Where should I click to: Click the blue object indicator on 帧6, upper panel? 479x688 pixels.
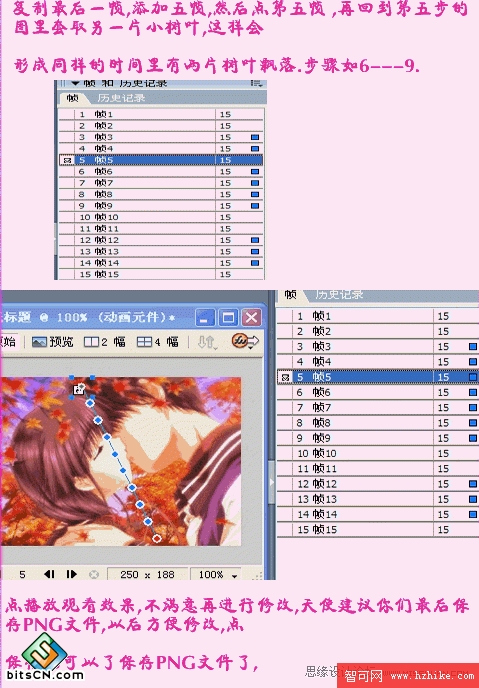click(x=255, y=172)
